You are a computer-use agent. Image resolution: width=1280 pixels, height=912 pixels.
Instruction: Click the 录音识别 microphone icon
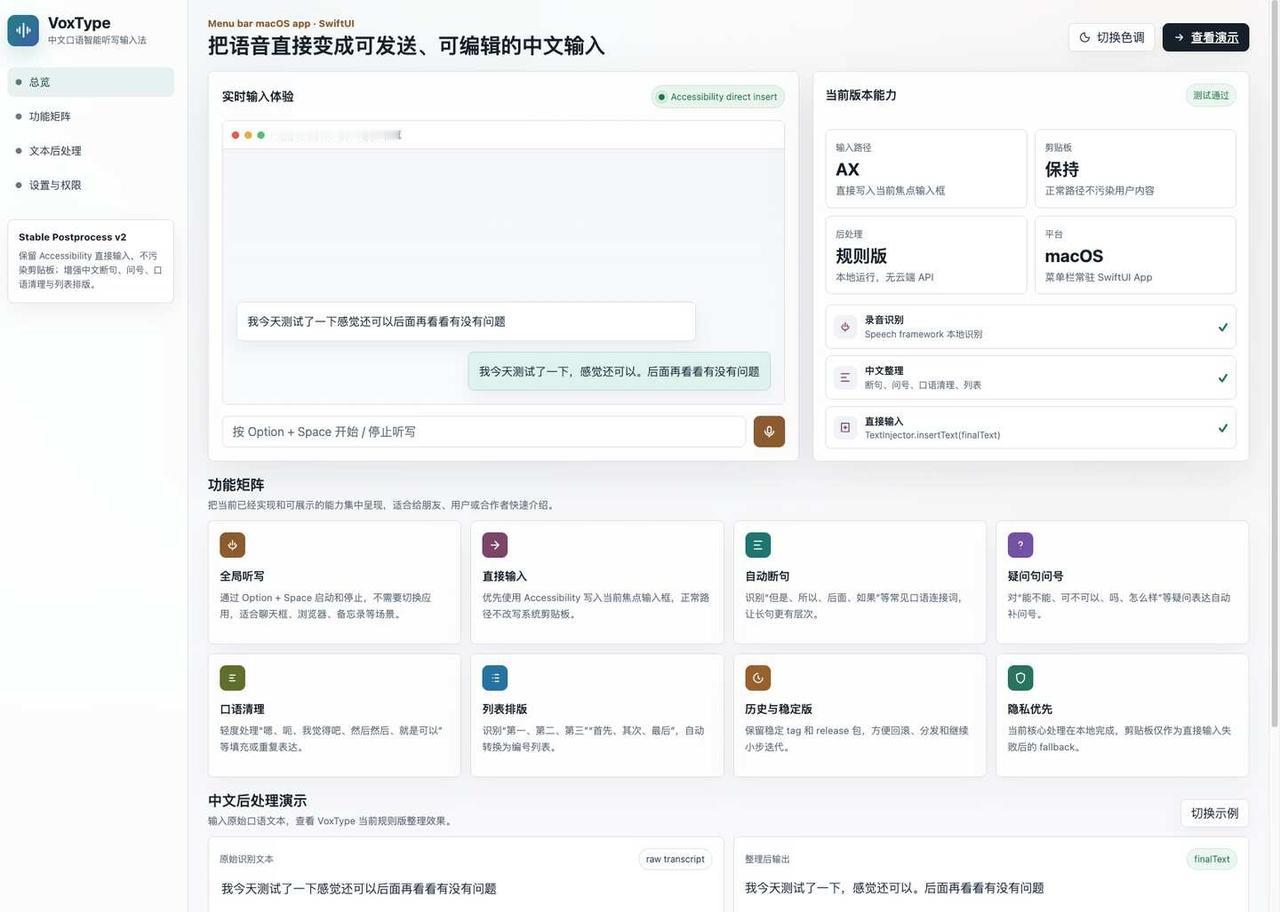pos(845,327)
